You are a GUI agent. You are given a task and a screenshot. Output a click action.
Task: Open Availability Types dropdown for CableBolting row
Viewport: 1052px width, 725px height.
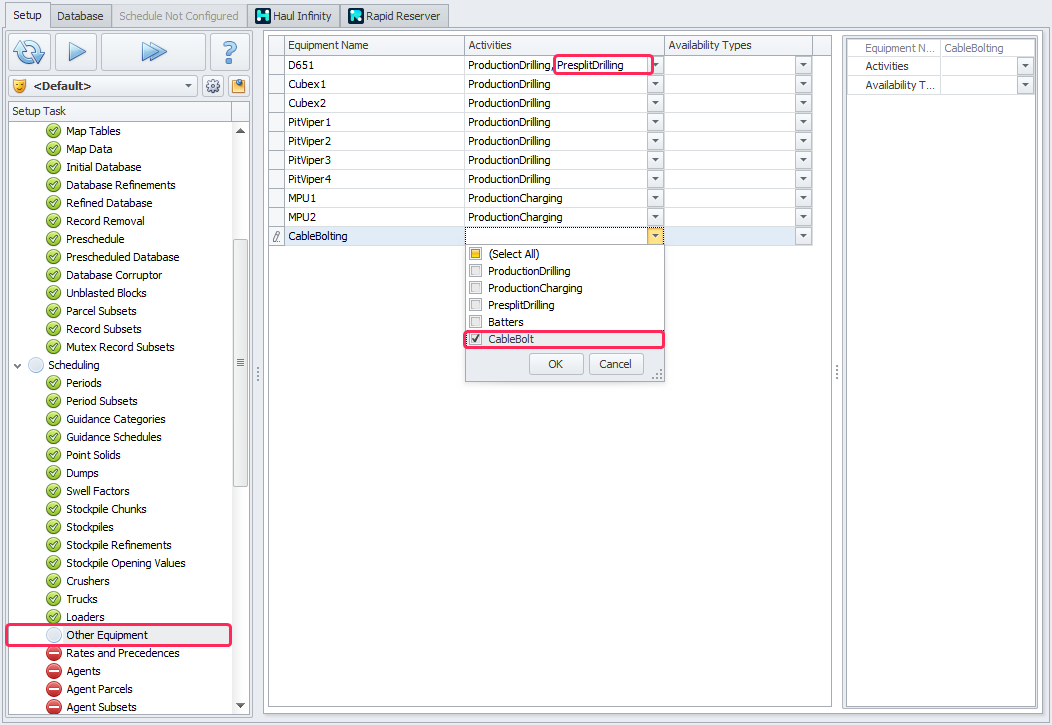(803, 236)
